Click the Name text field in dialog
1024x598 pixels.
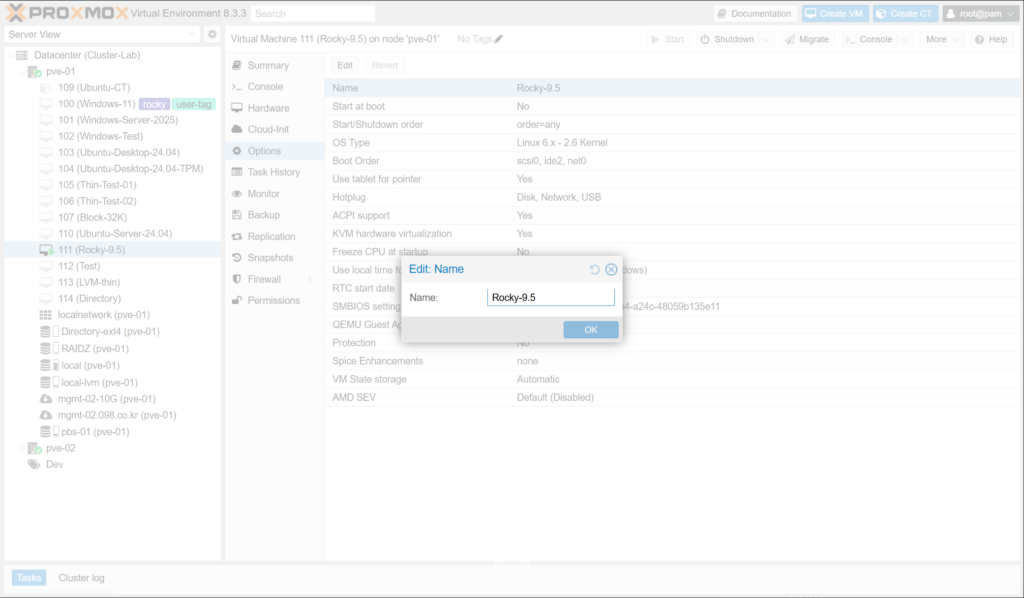click(x=550, y=298)
